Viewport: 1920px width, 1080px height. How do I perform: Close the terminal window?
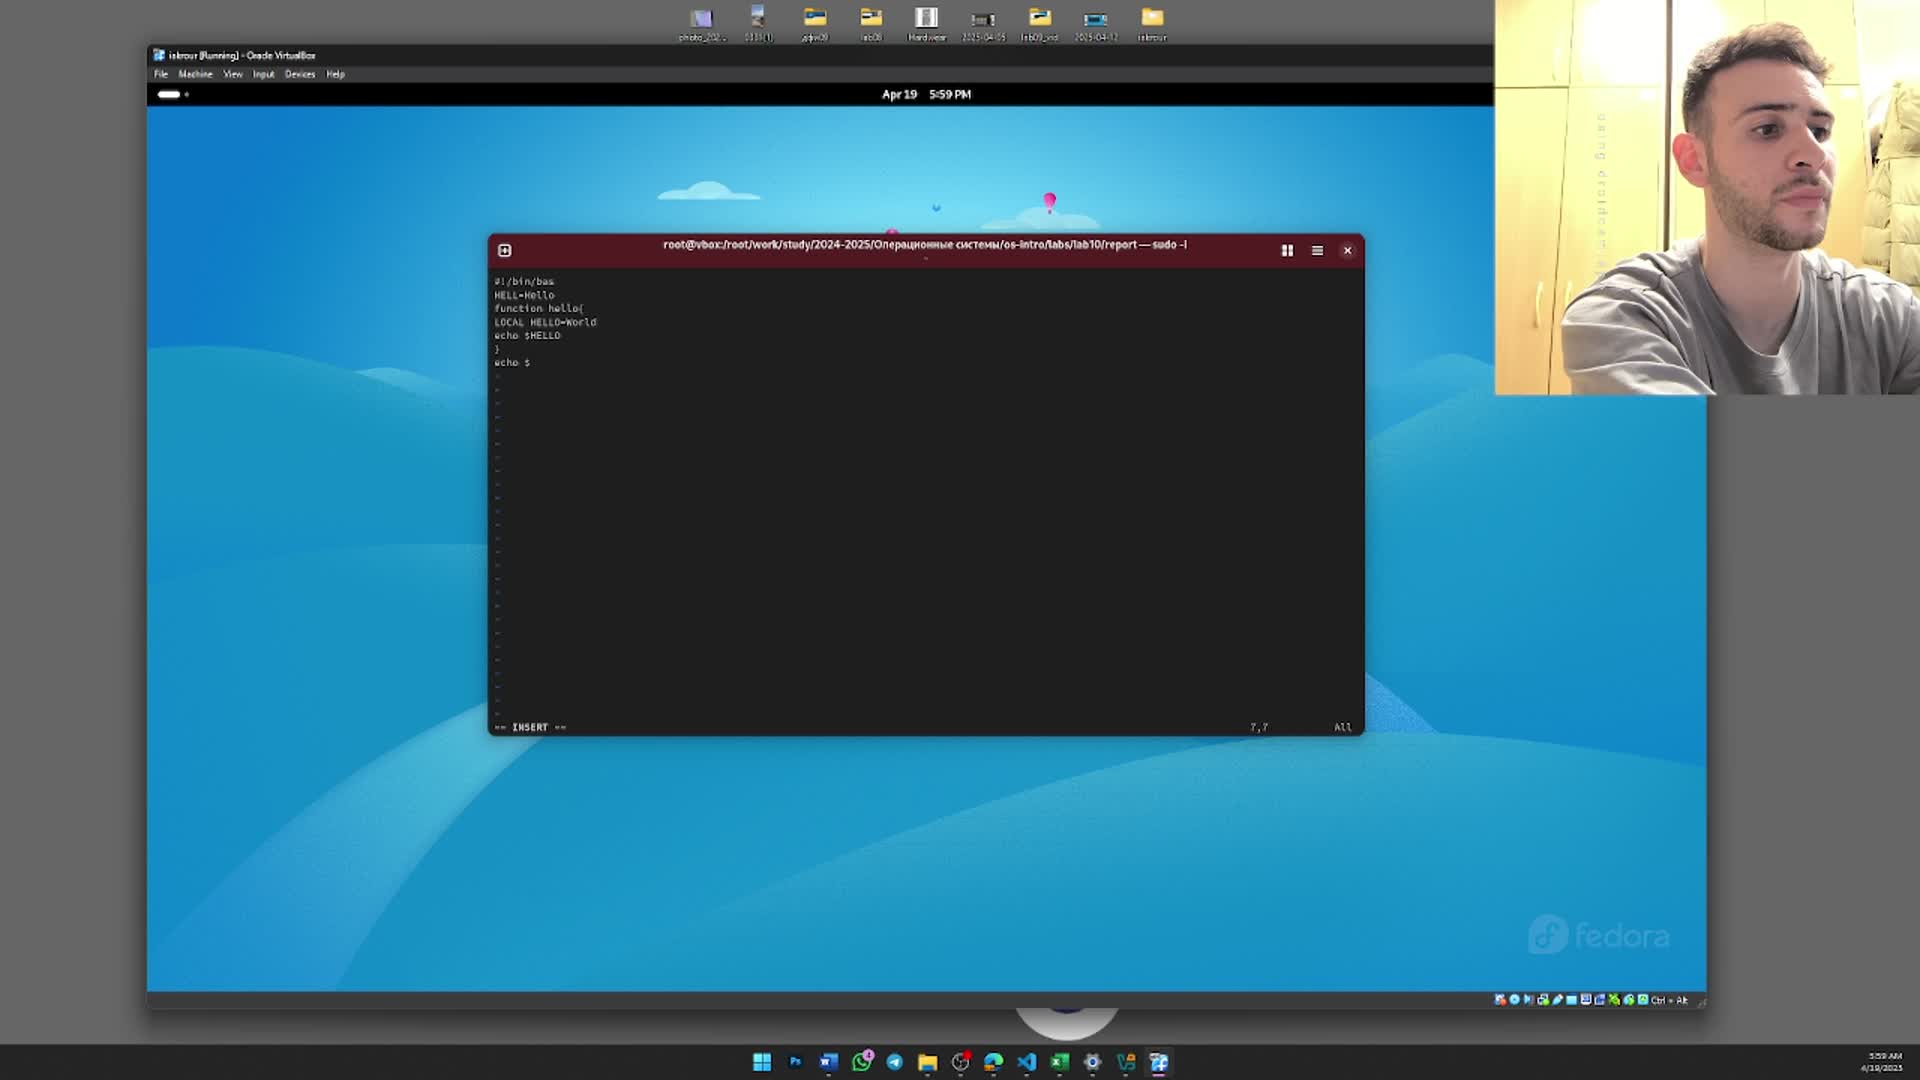click(1347, 250)
